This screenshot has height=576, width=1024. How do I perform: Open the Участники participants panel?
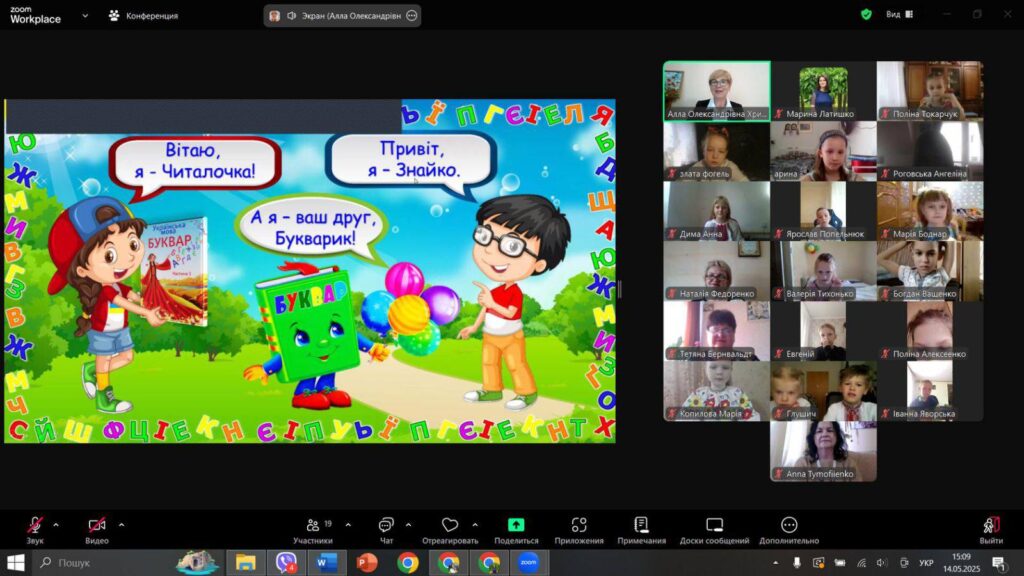coord(313,530)
